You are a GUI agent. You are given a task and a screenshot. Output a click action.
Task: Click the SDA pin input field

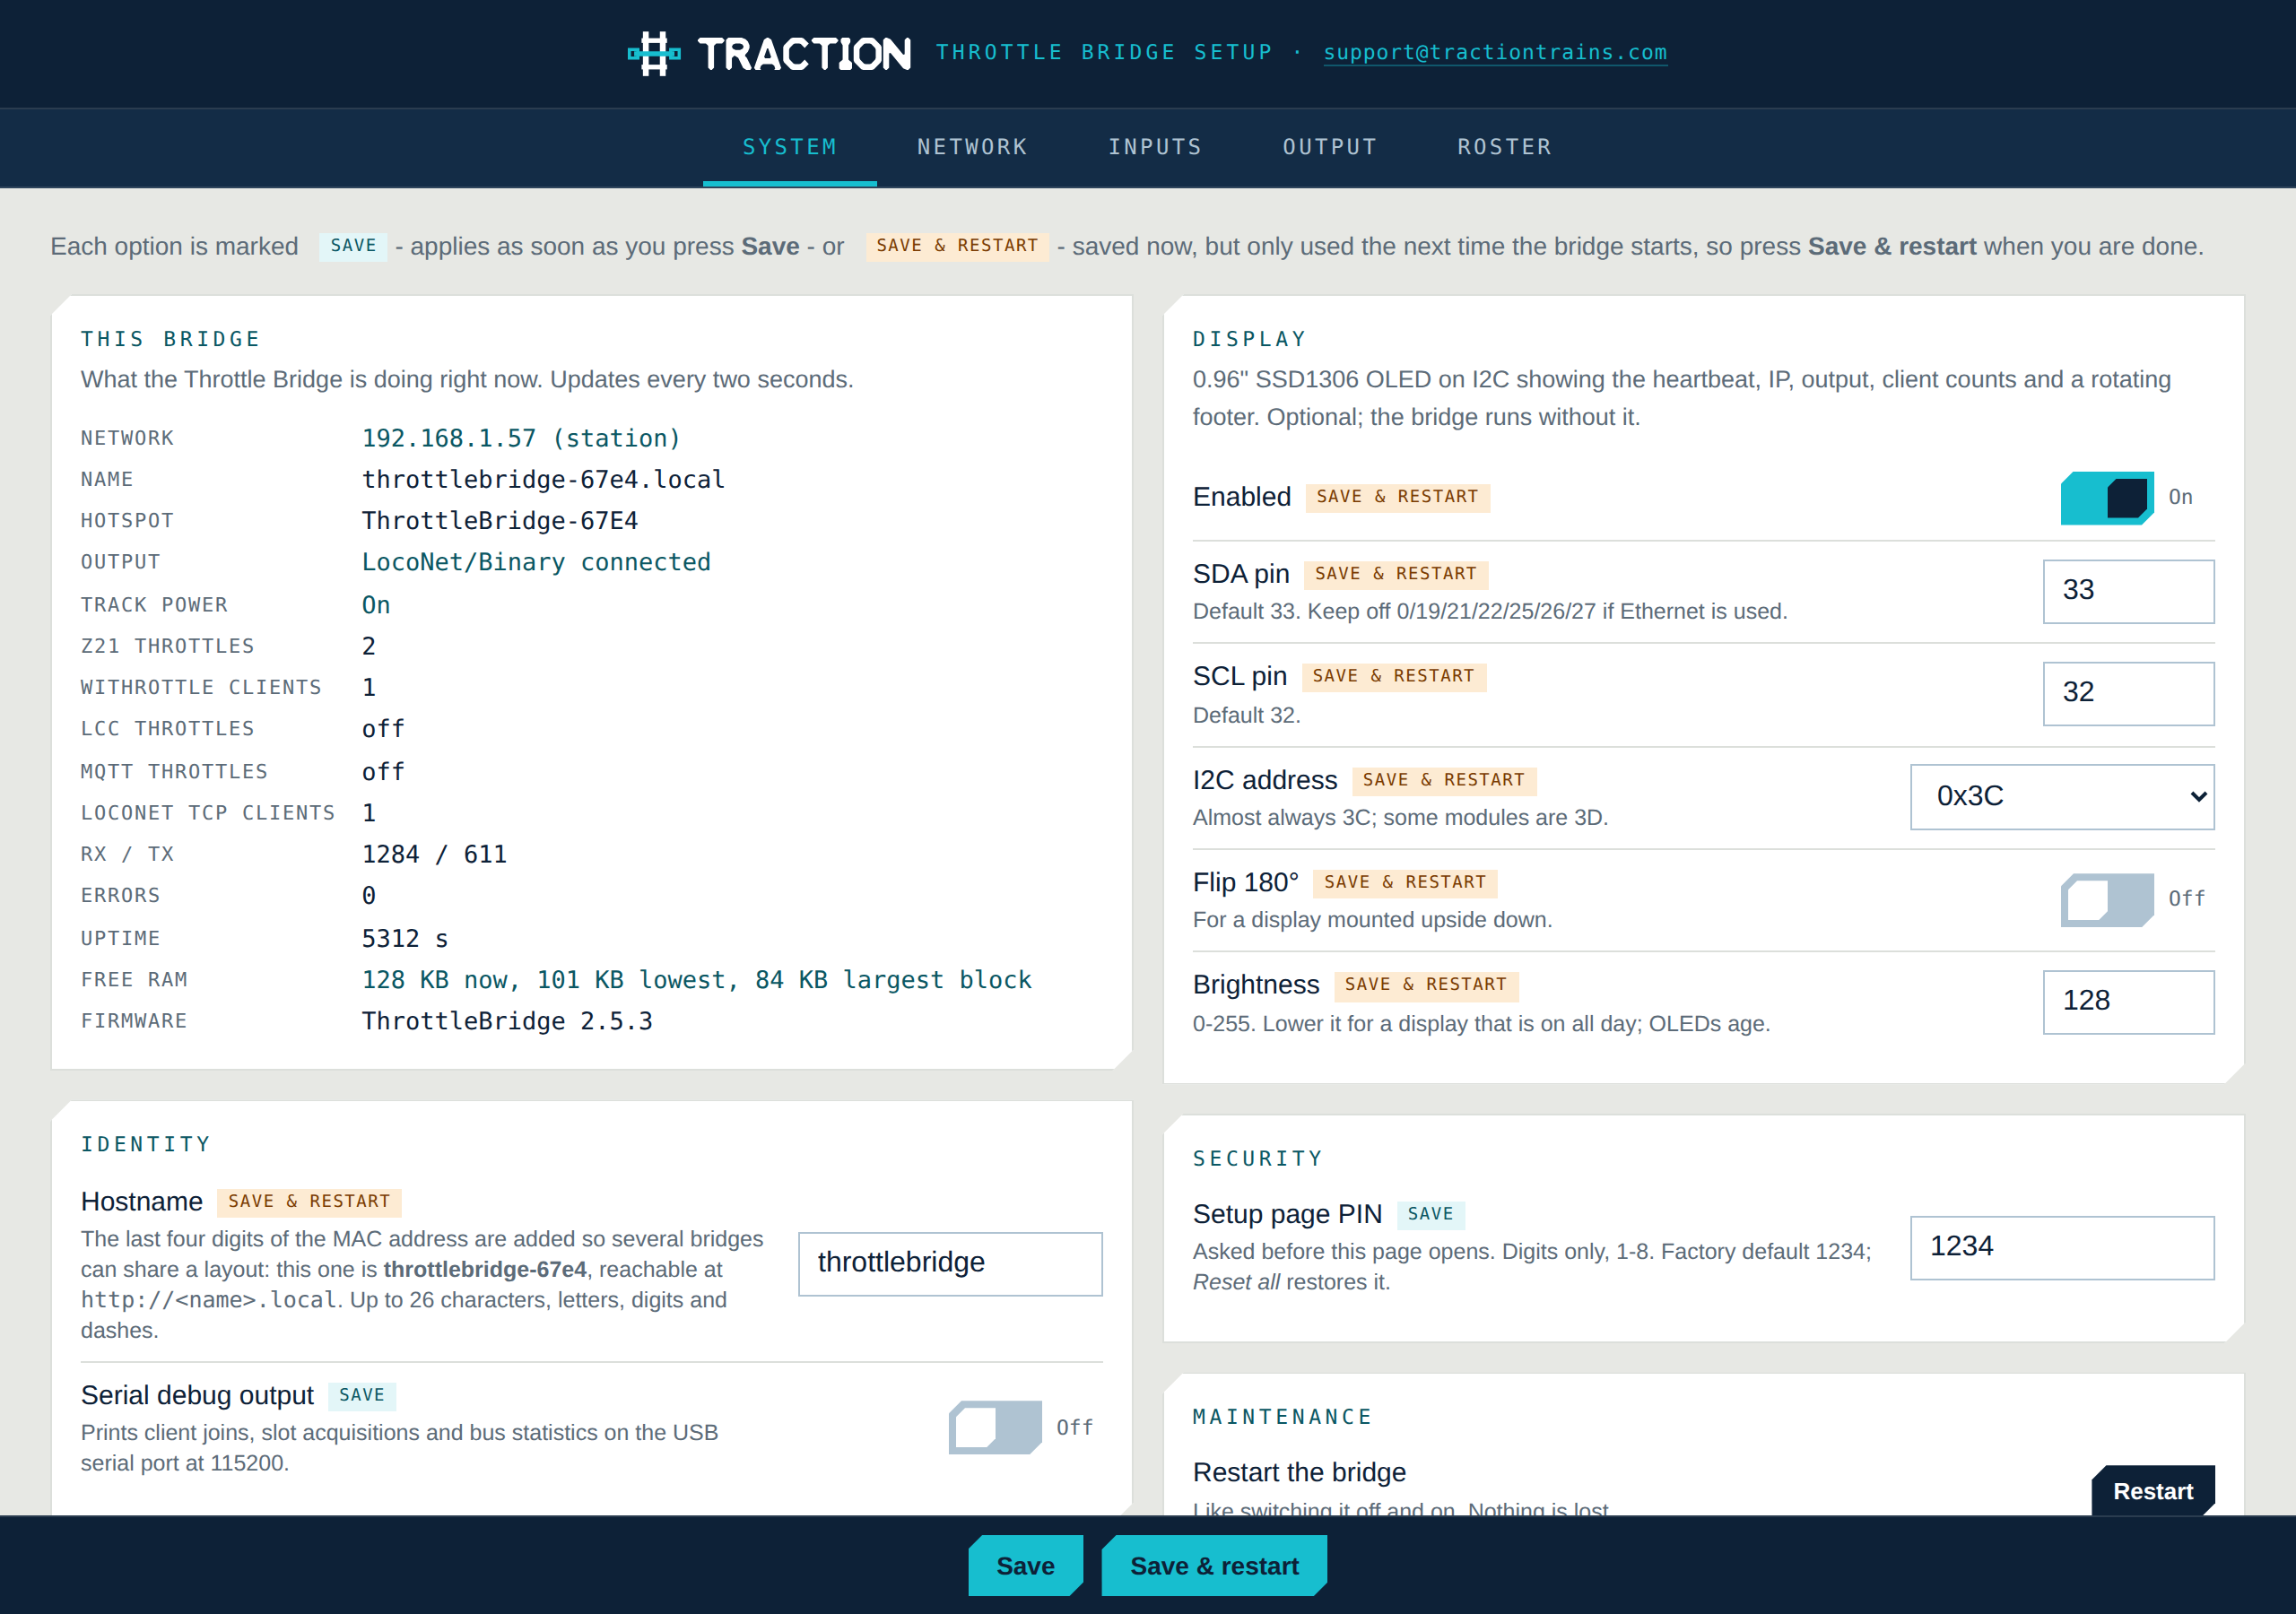click(x=2128, y=591)
